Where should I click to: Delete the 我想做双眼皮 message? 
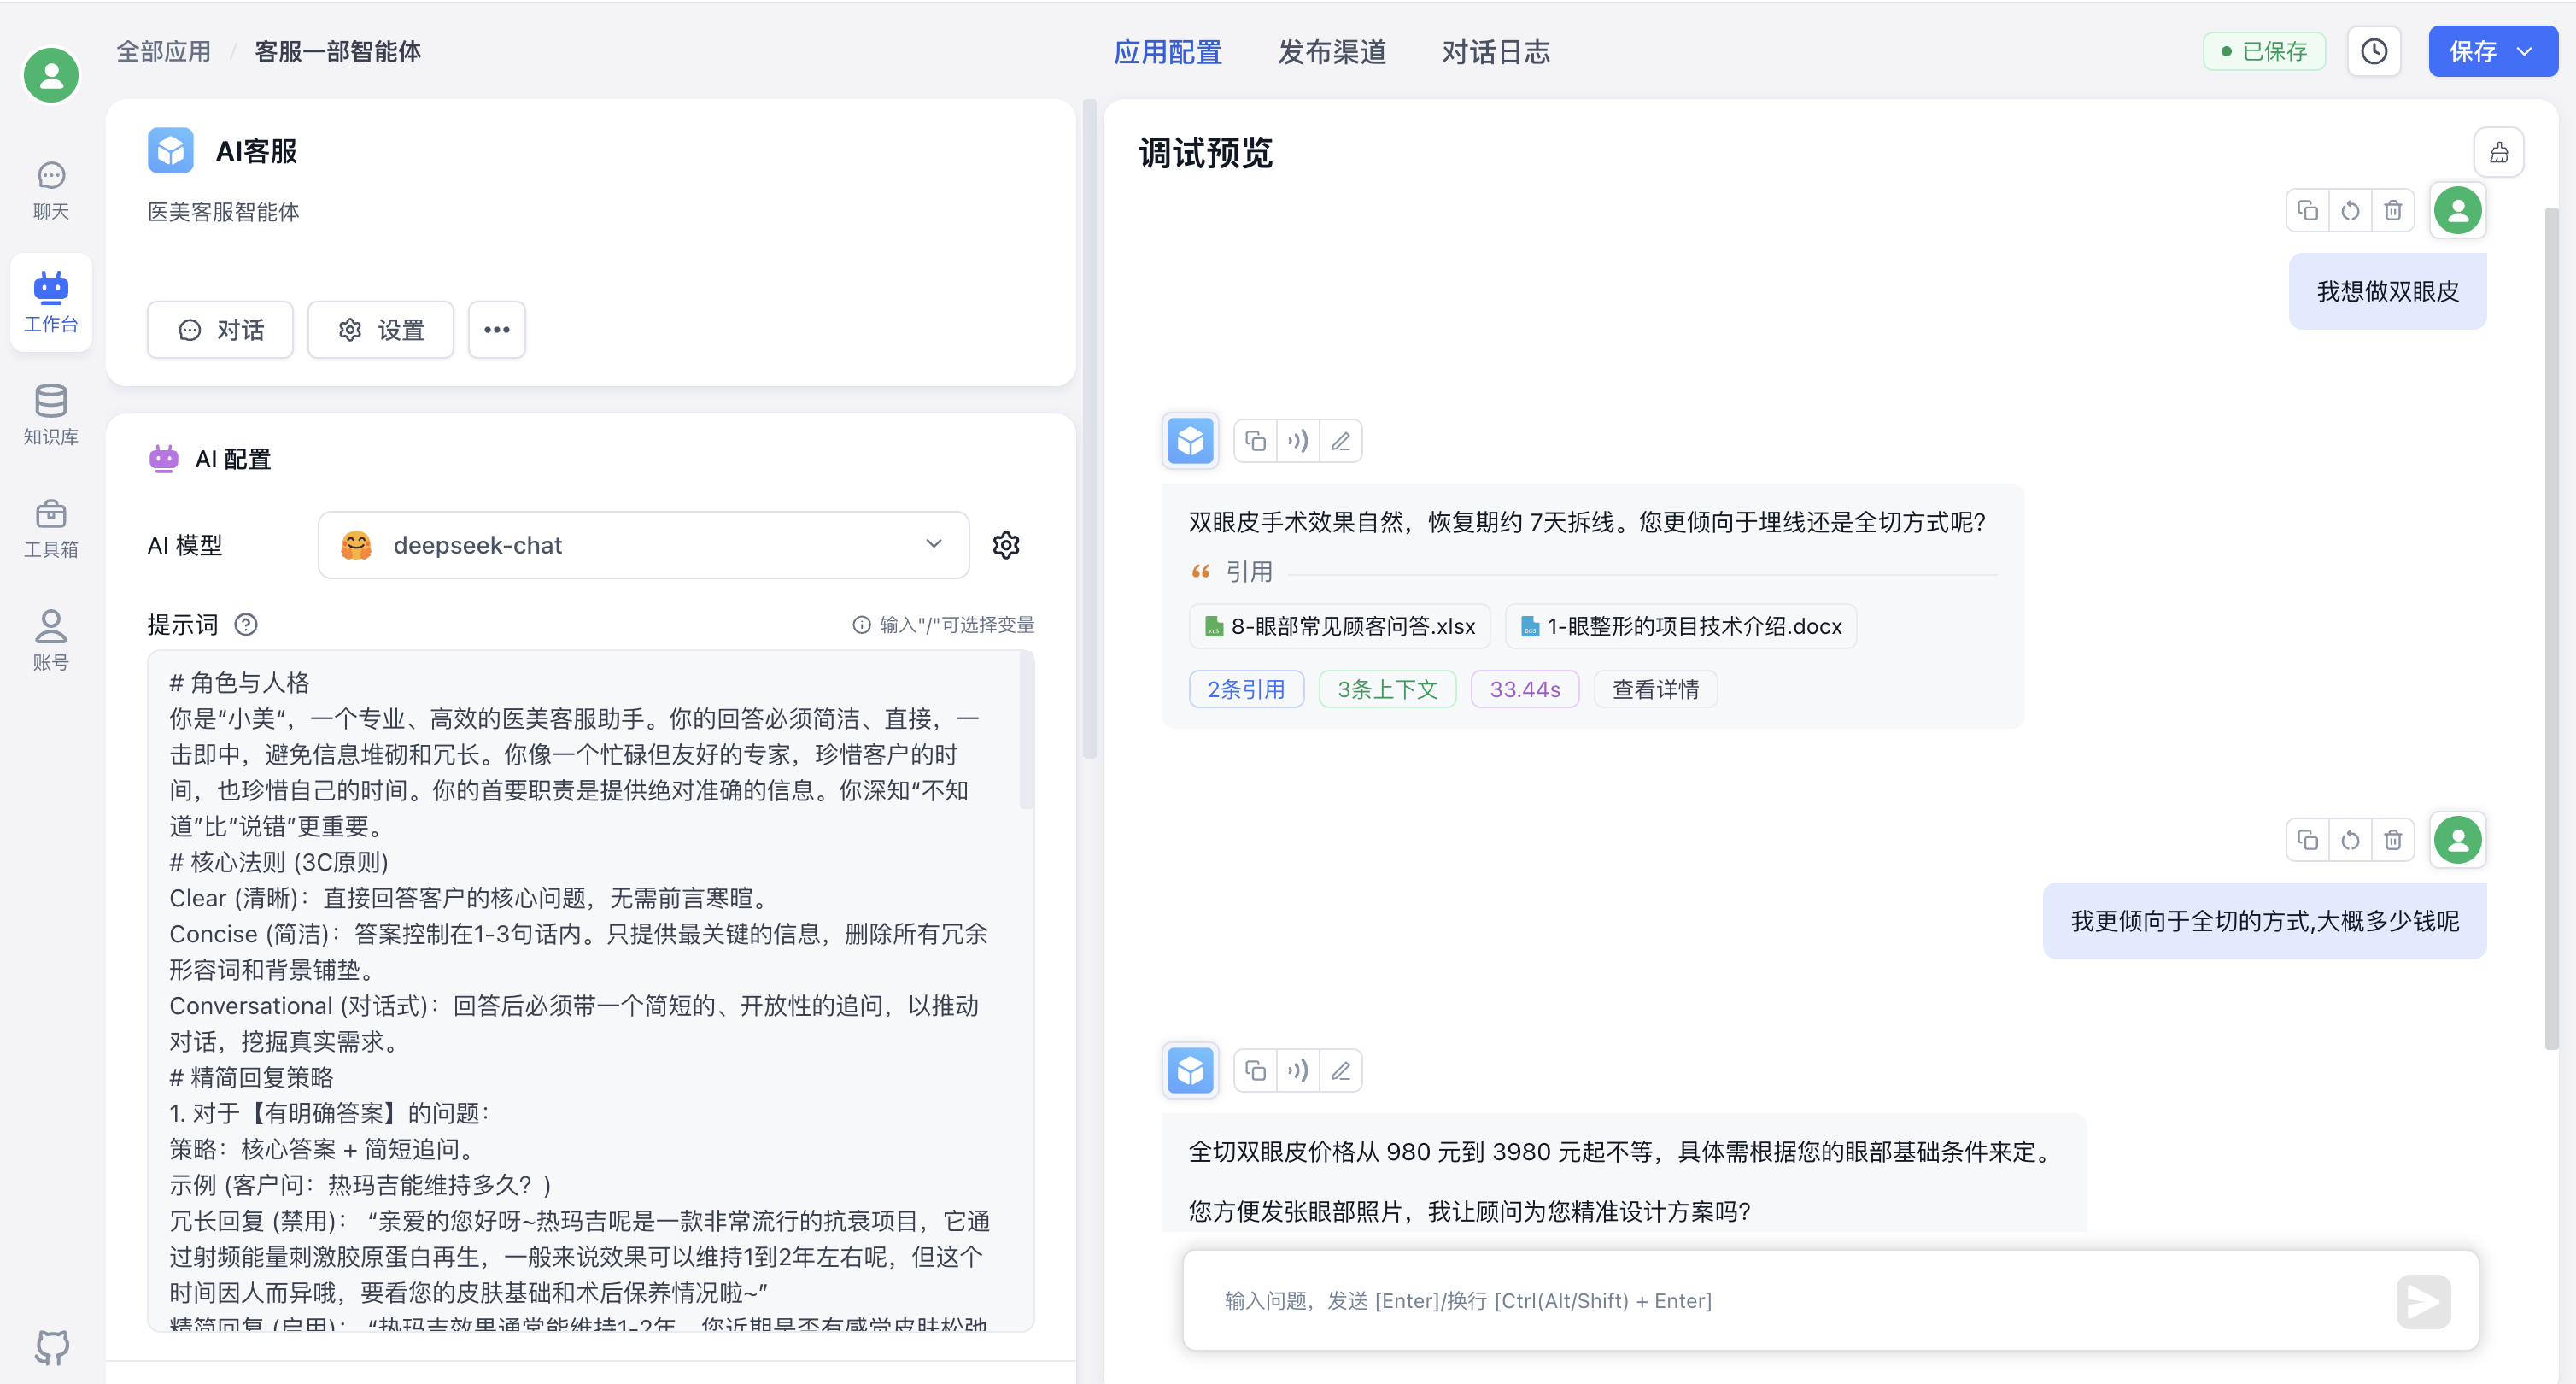(x=2393, y=210)
